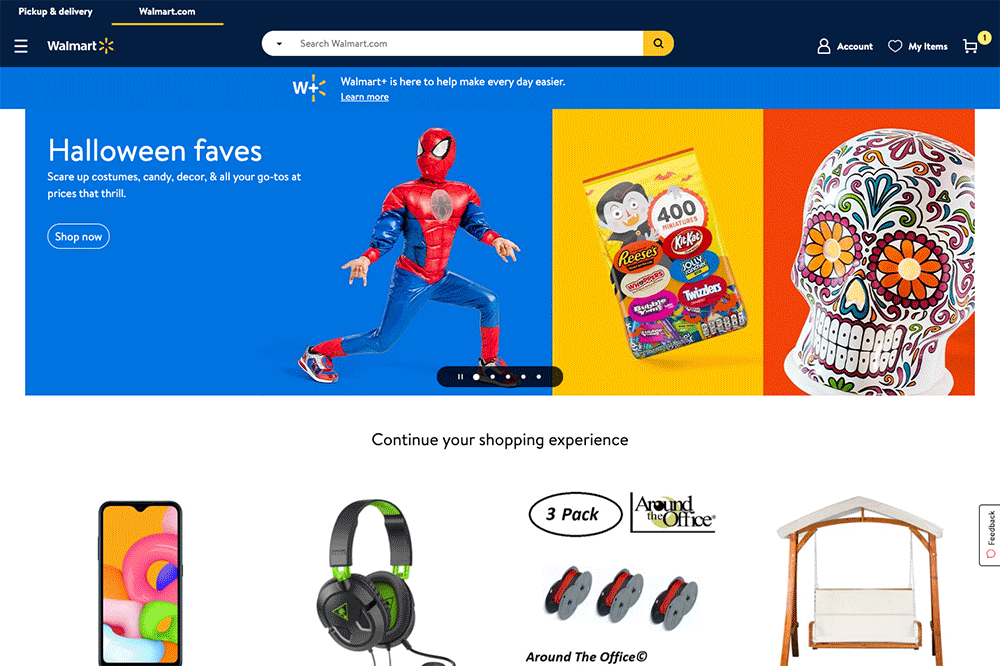Expand the search department dropdown arrow
The height and width of the screenshot is (666, 1000).
coord(279,43)
